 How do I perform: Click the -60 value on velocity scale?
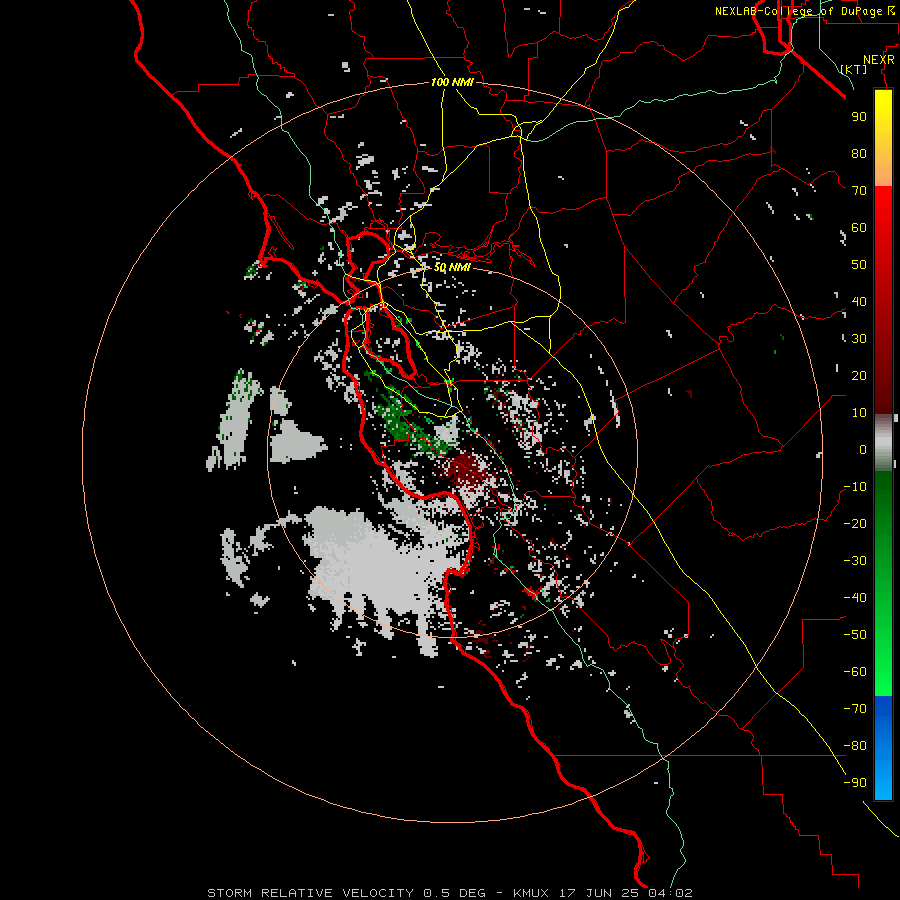tap(855, 672)
